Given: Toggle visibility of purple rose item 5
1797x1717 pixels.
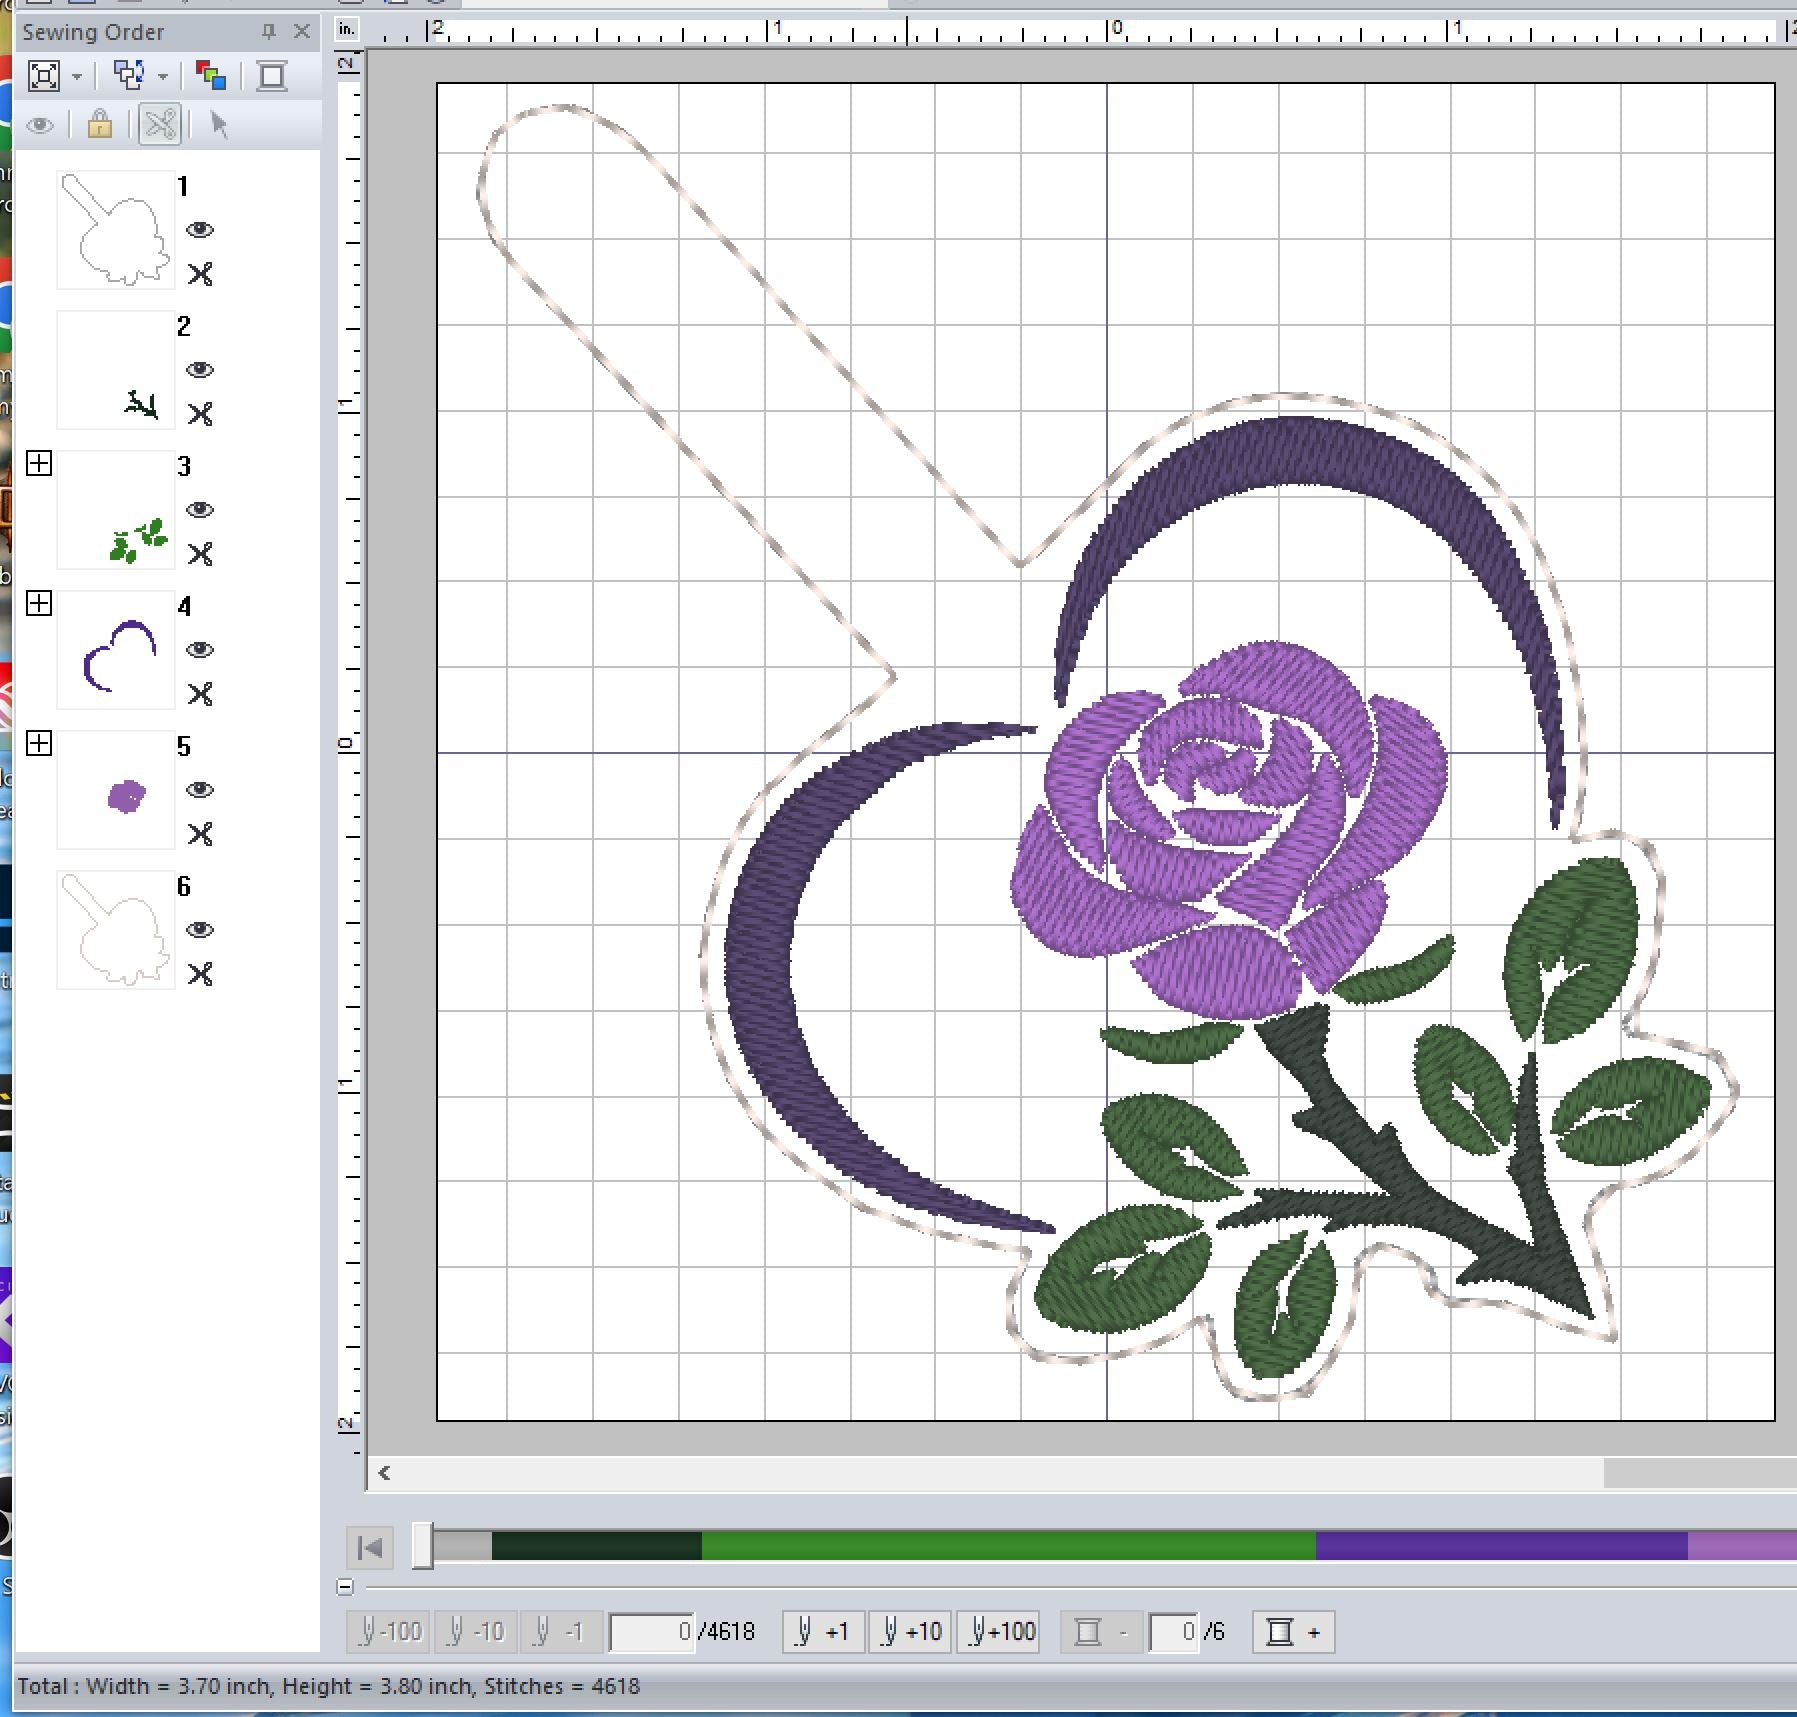Looking at the screenshot, I should [x=200, y=790].
